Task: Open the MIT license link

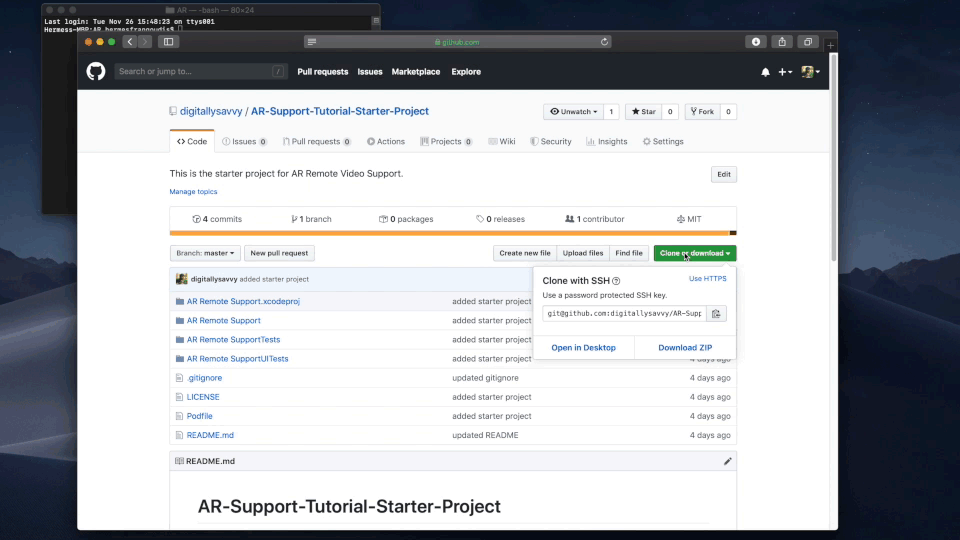Action: tap(689, 219)
